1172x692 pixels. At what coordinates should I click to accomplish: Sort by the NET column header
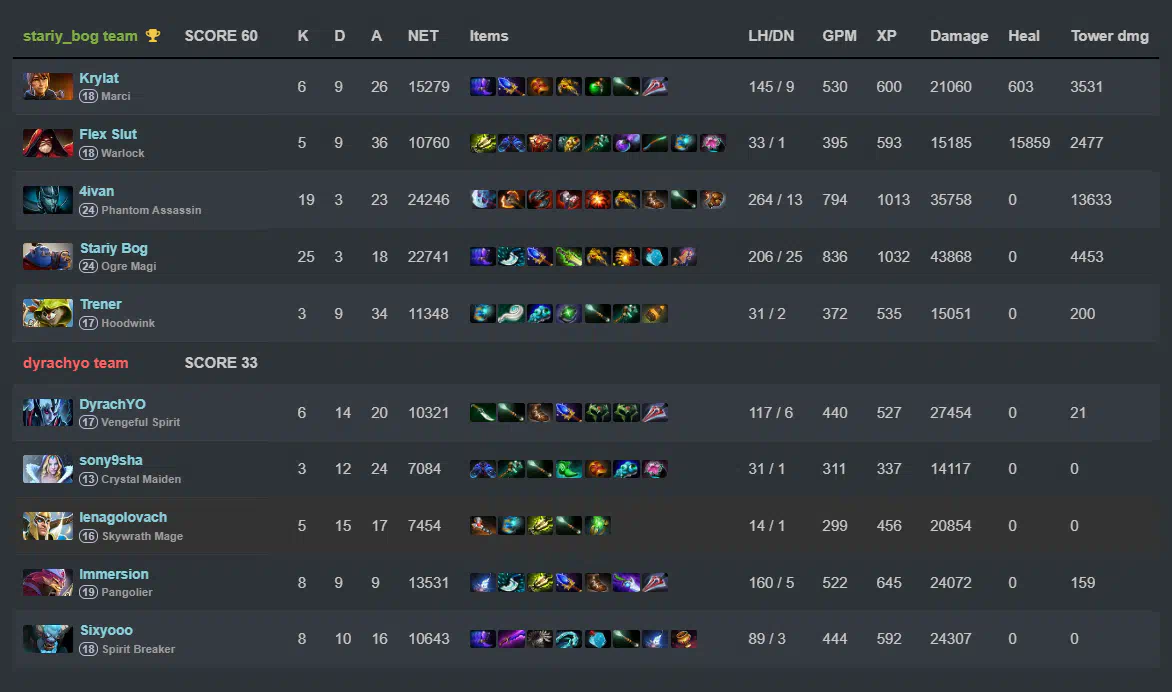pos(423,36)
